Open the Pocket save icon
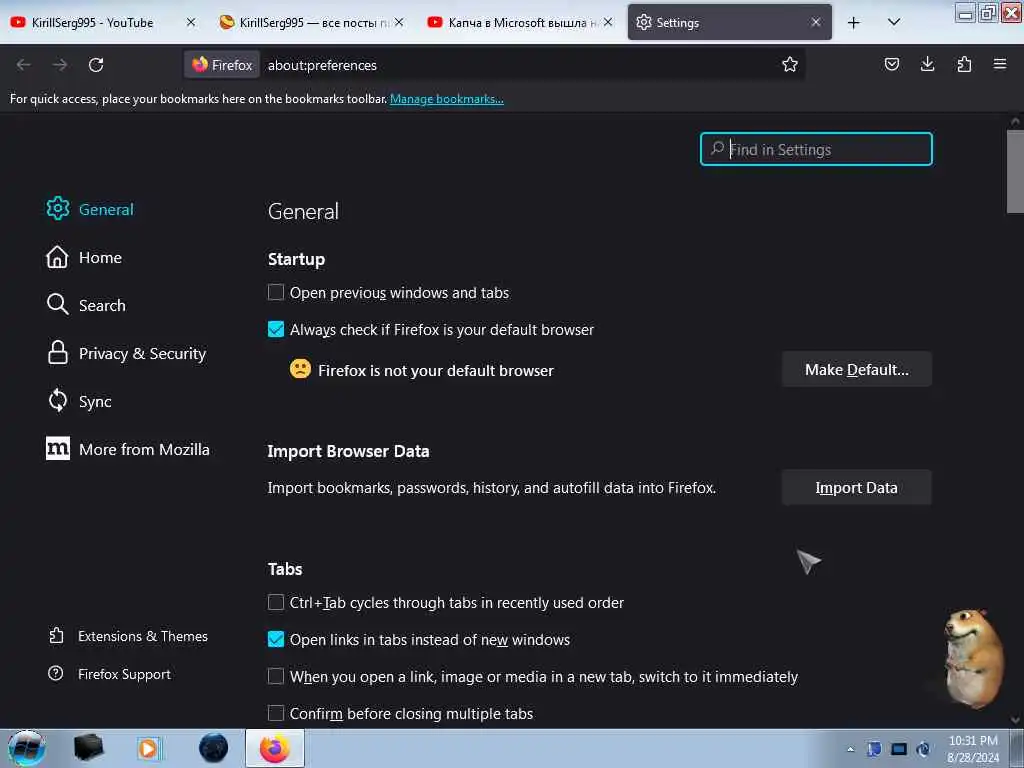Viewport: 1024px width, 768px height. [891, 64]
